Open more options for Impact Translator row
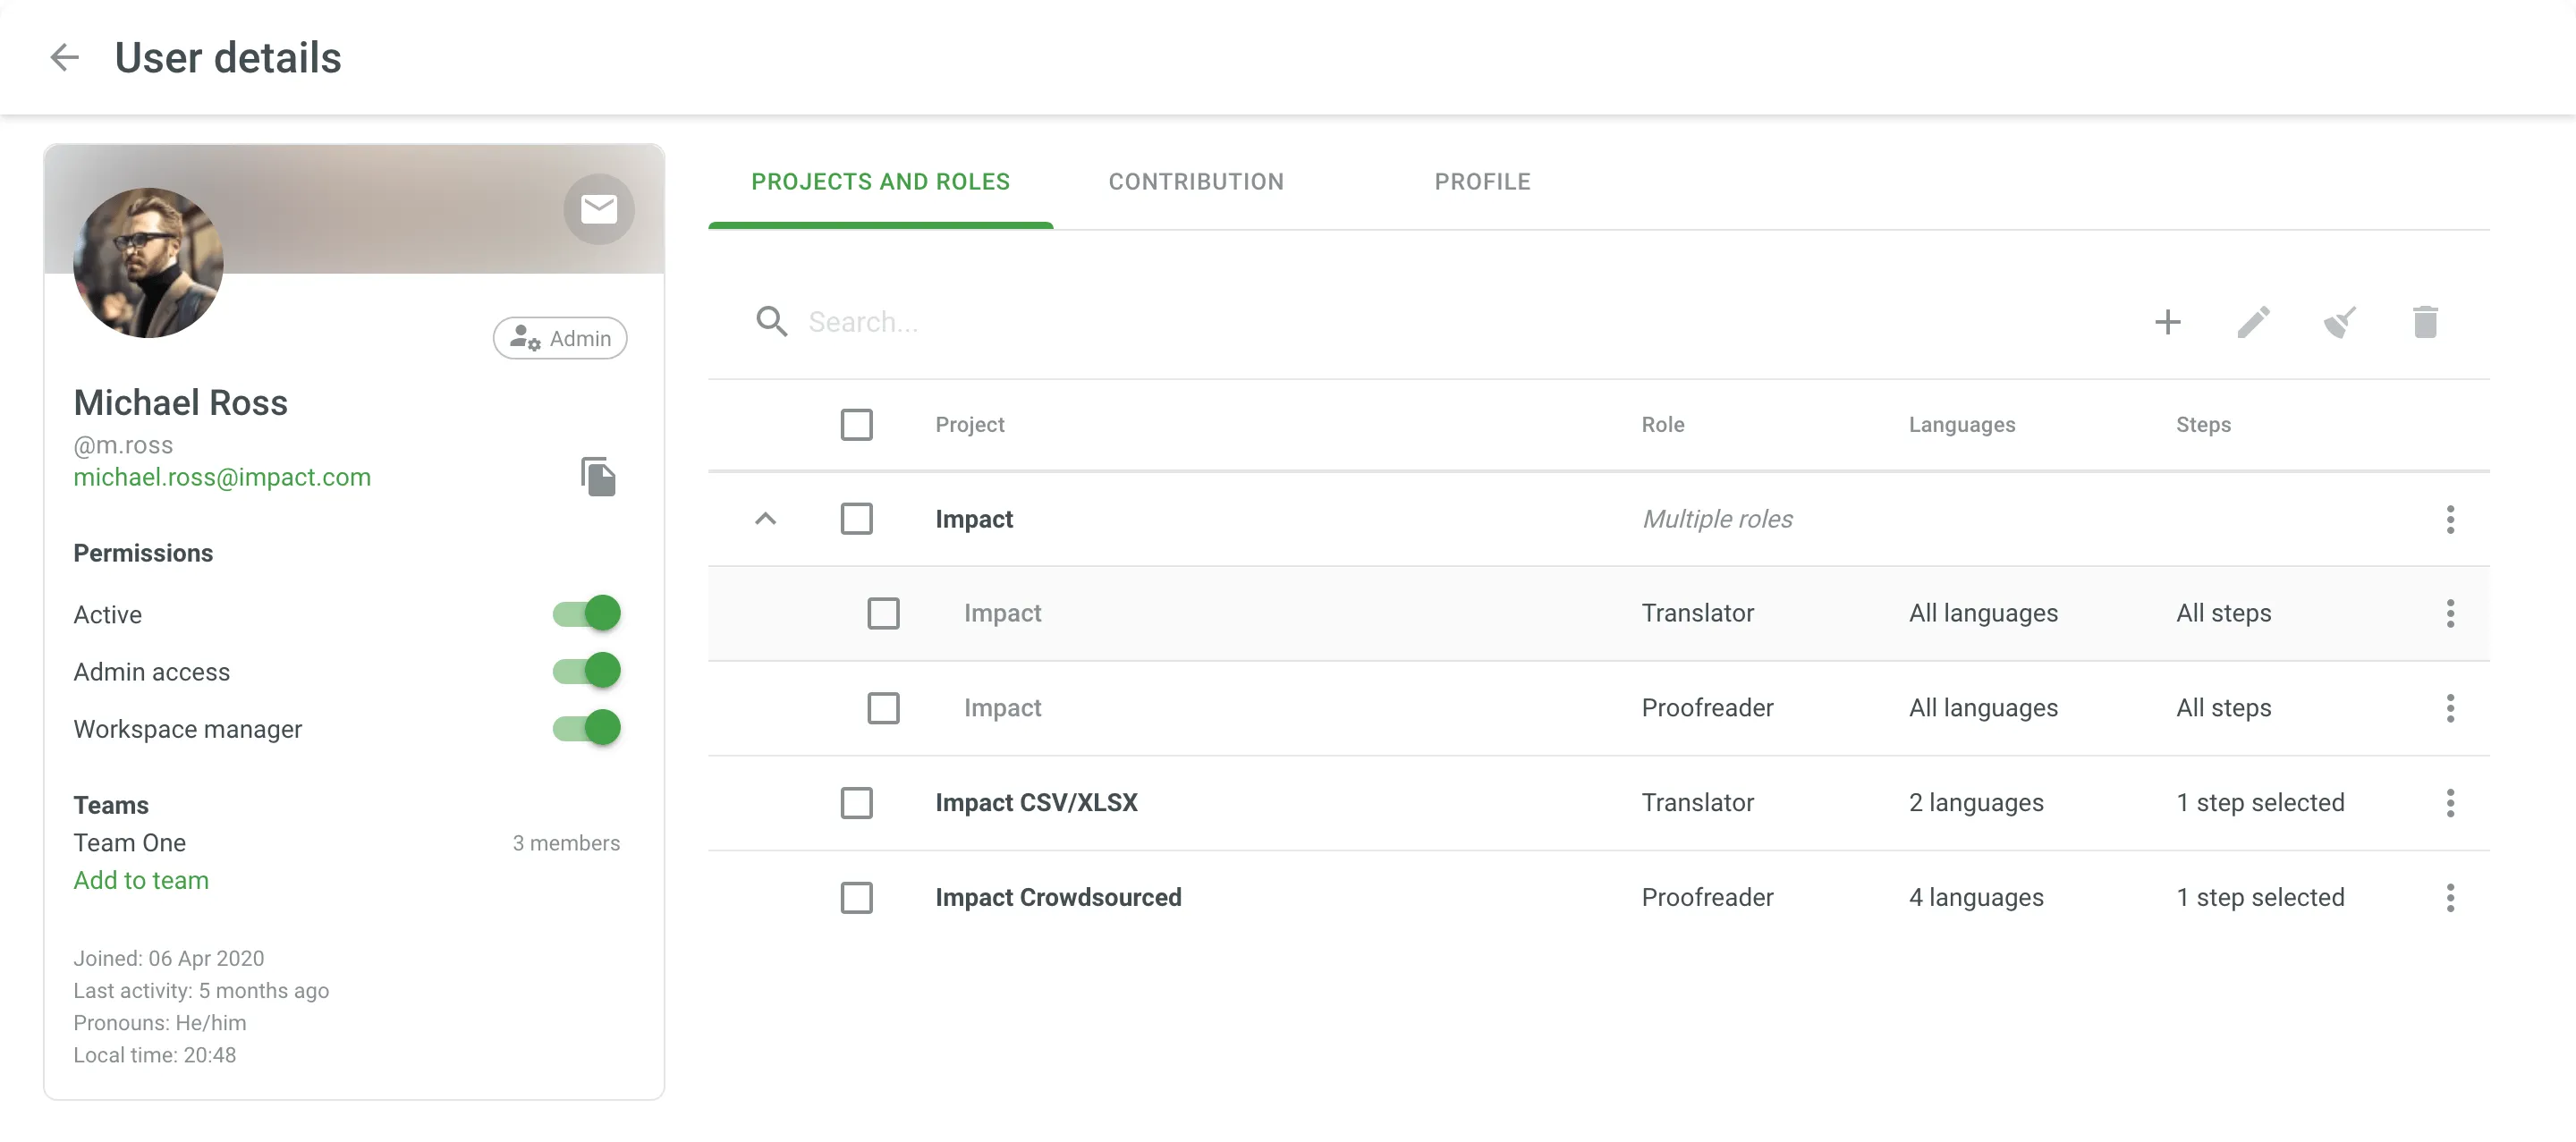This screenshot has height=1142, width=2576. [2450, 613]
